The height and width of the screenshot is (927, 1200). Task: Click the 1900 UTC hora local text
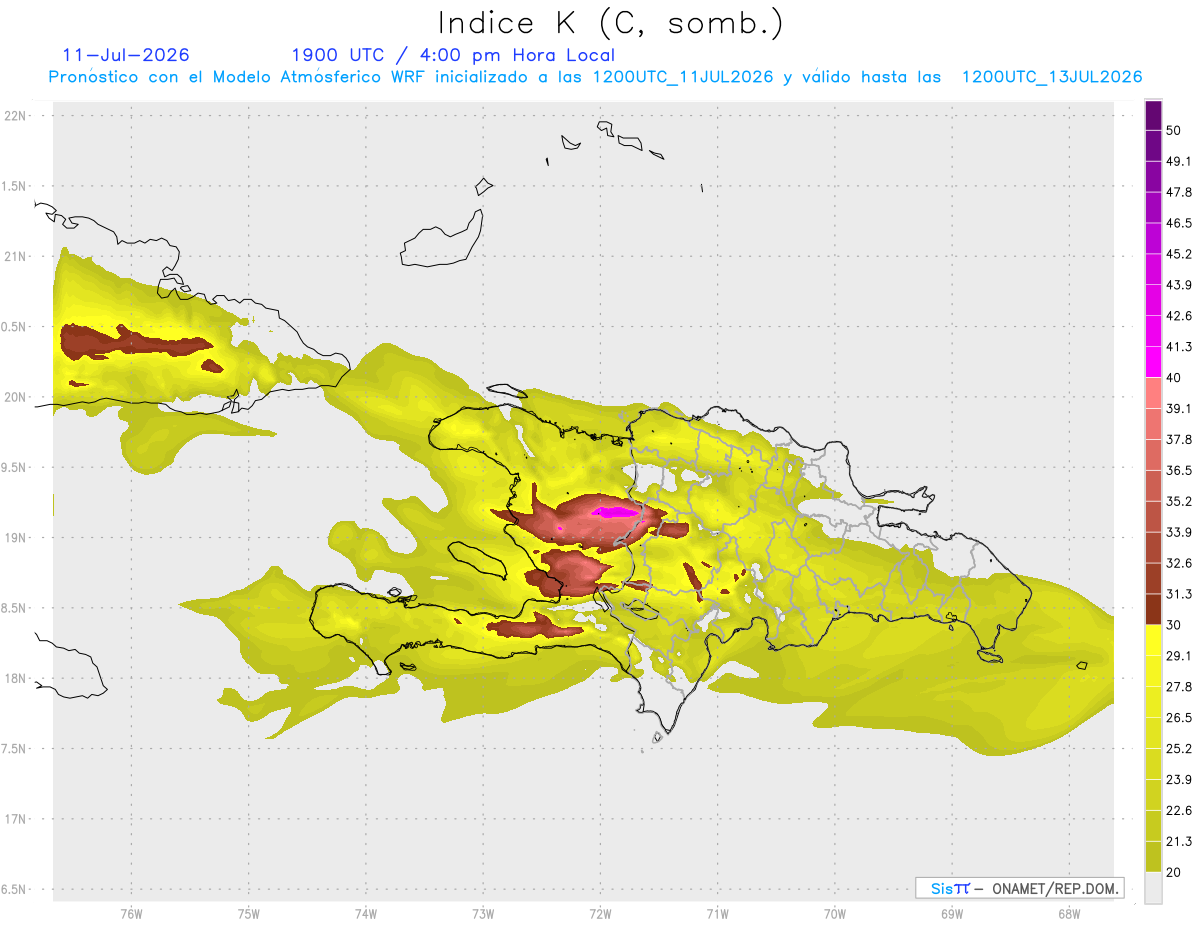[x=453, y=55]
